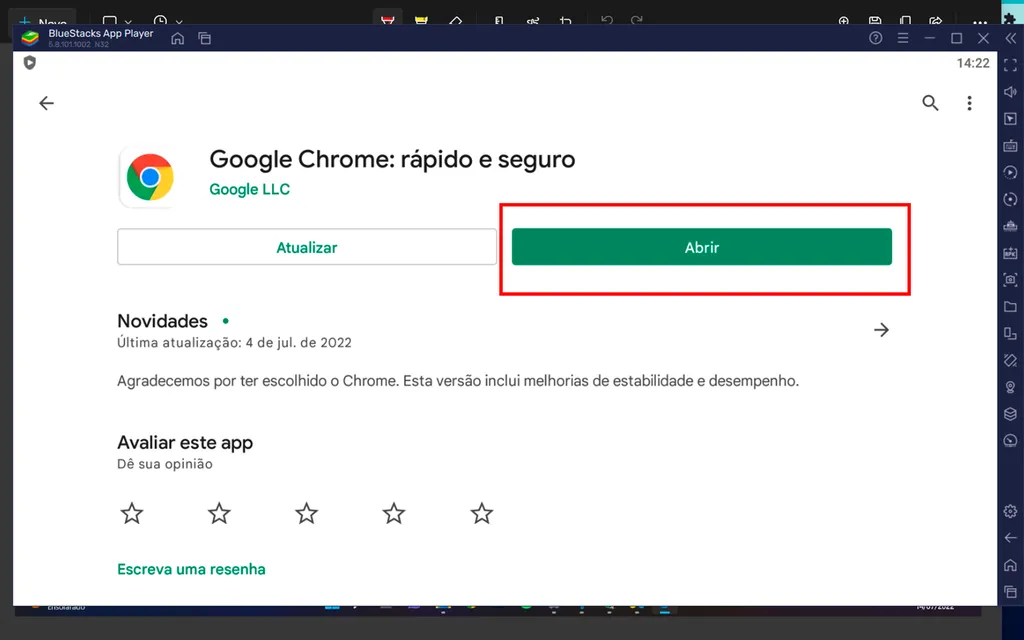Click the rotate screen icon
Viewport: 1024px width, 640px height.
point(1010,333)
